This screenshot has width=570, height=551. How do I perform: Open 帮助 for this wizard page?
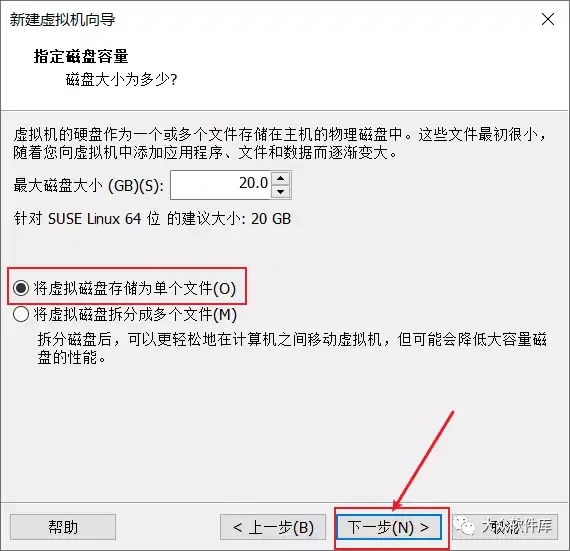point(63,527)
